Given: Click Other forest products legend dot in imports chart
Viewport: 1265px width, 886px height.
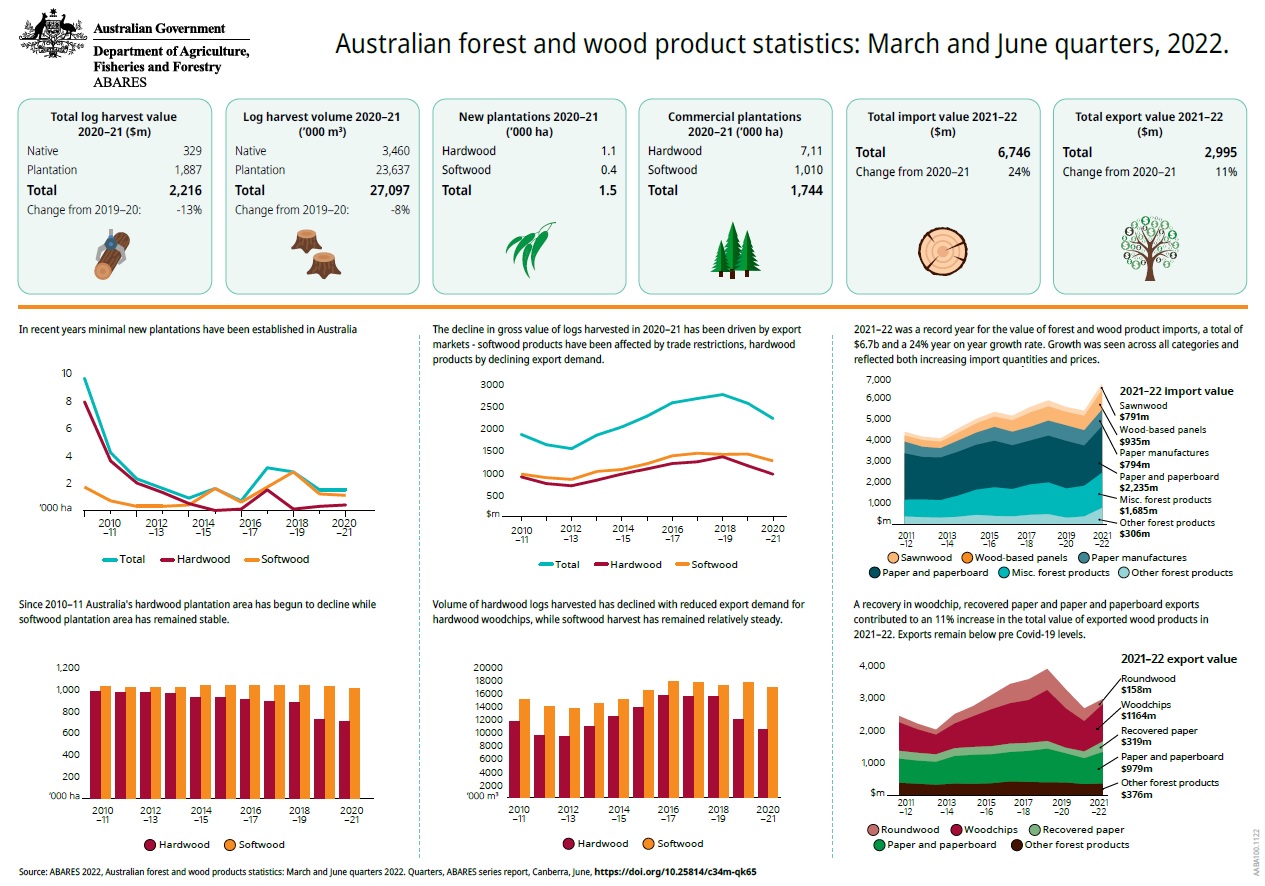Looking at the screenshot, I should click(x=1124, y=573).
